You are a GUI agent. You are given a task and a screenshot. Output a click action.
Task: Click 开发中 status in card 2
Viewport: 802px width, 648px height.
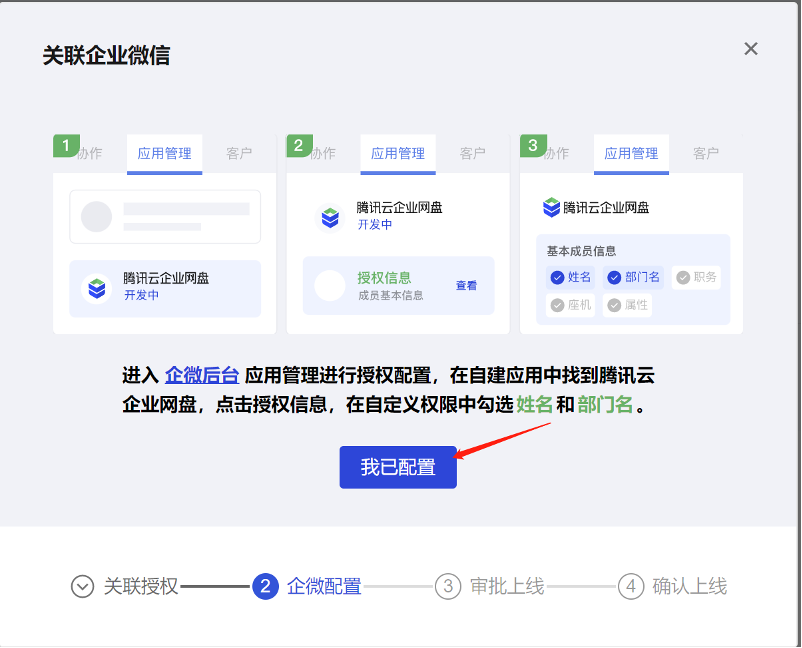[x=375, y=225]
